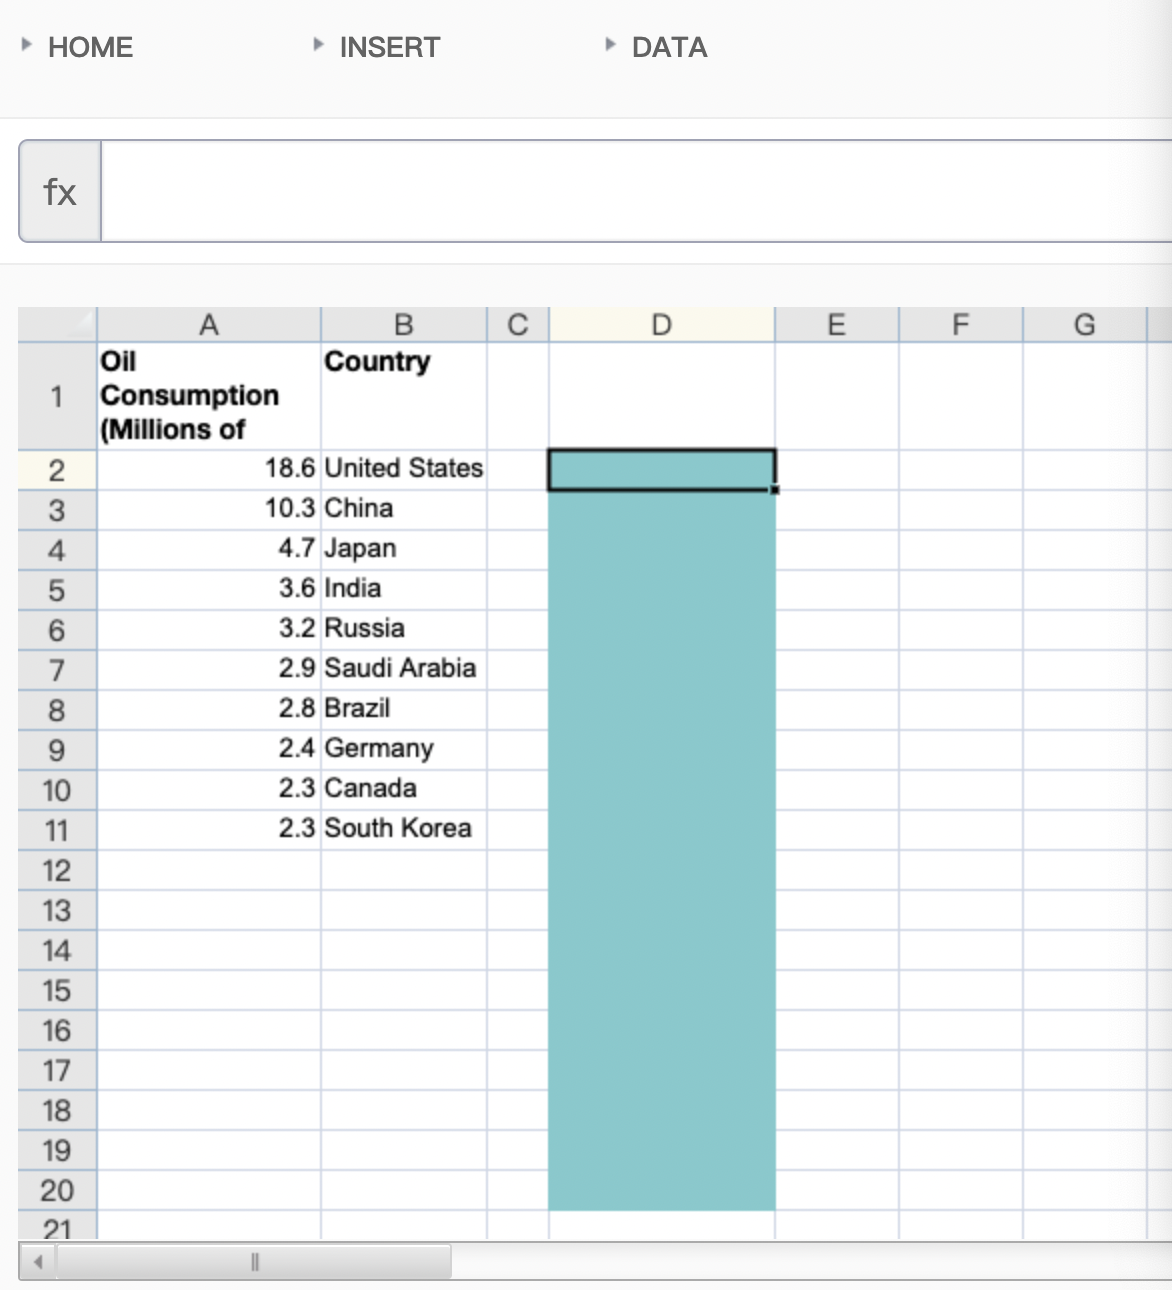Click the India cell
This screenshot has width=1172, height=1290.
[404, 590]
